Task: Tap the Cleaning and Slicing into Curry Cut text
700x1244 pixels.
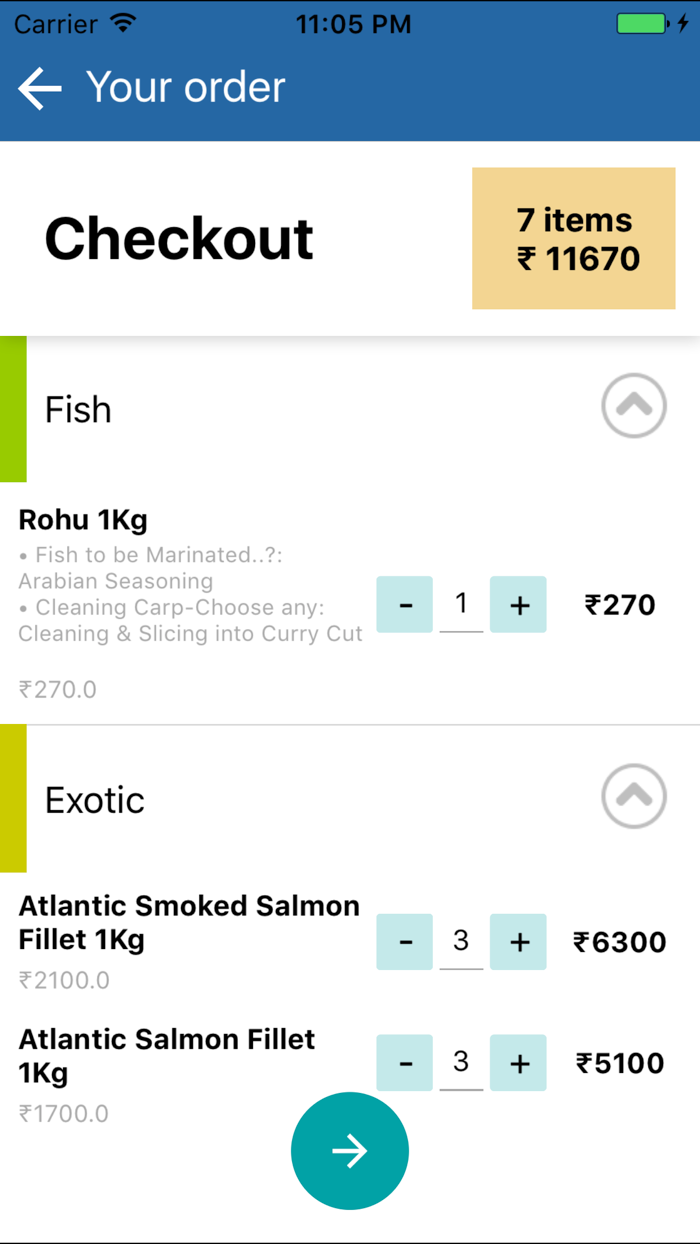Action: point(190,634)
